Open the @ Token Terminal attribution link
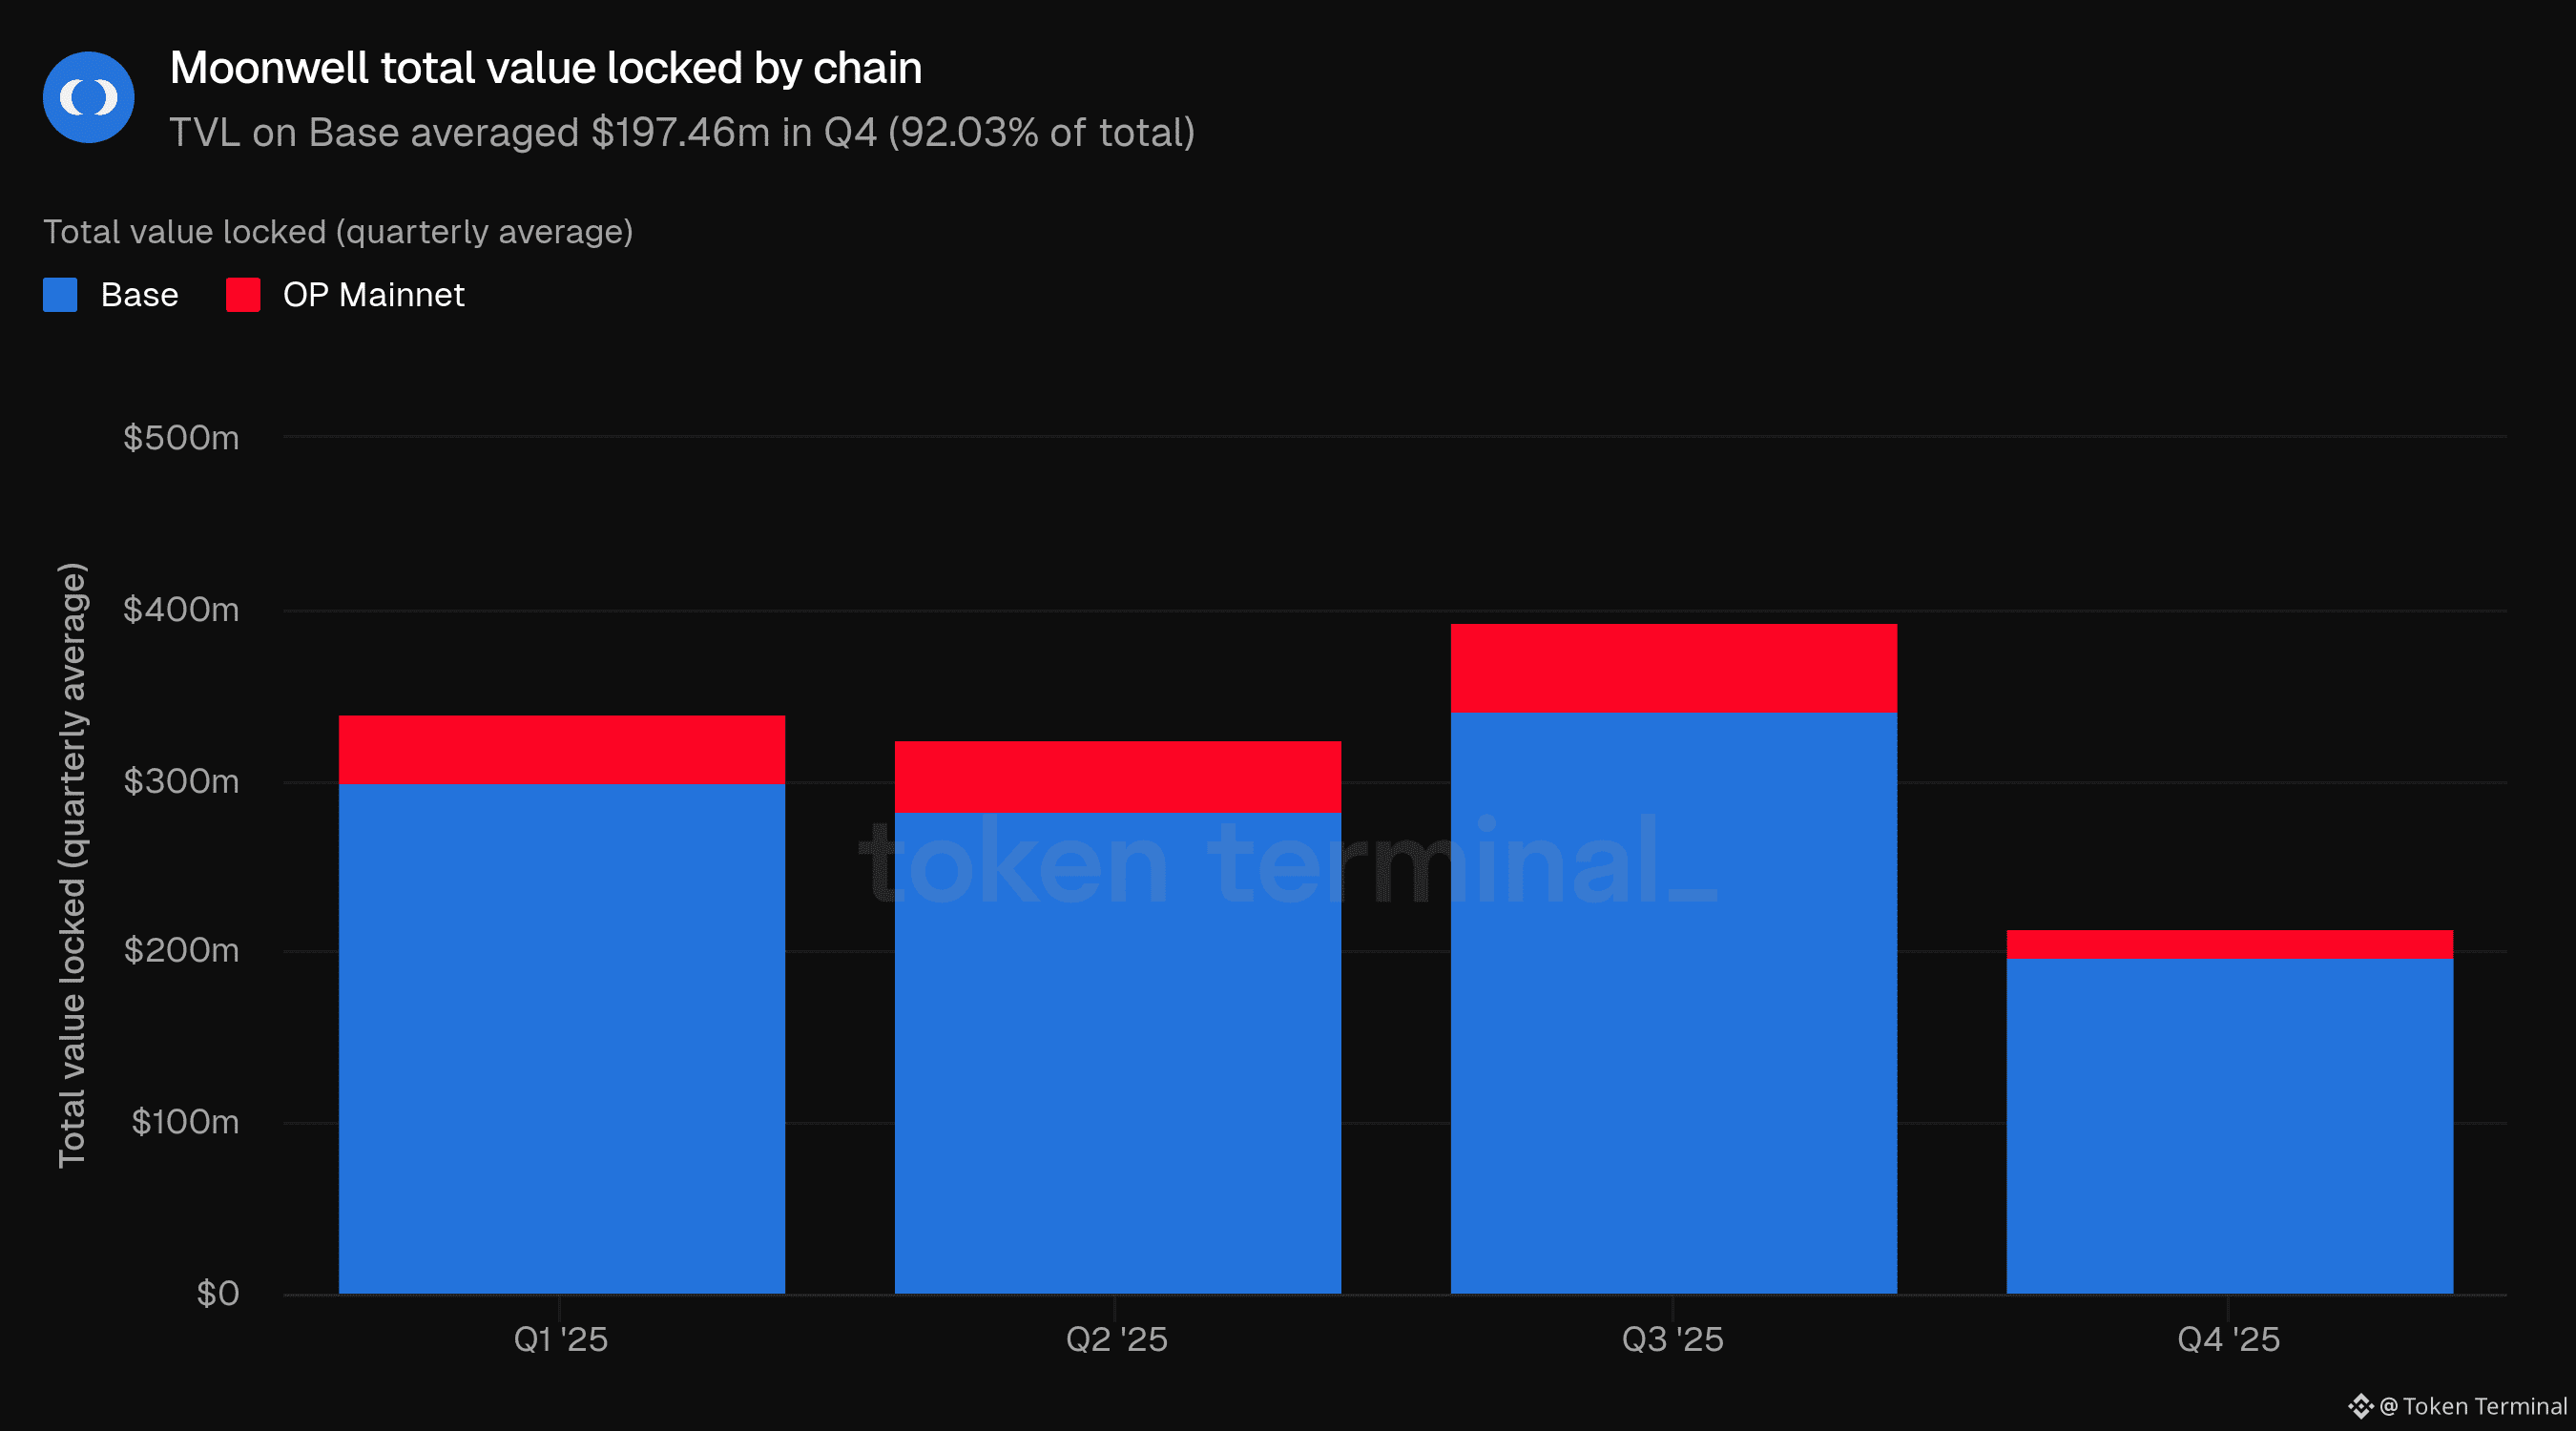This screenshot has height=1431, width=2576. click(2472, 1406)
